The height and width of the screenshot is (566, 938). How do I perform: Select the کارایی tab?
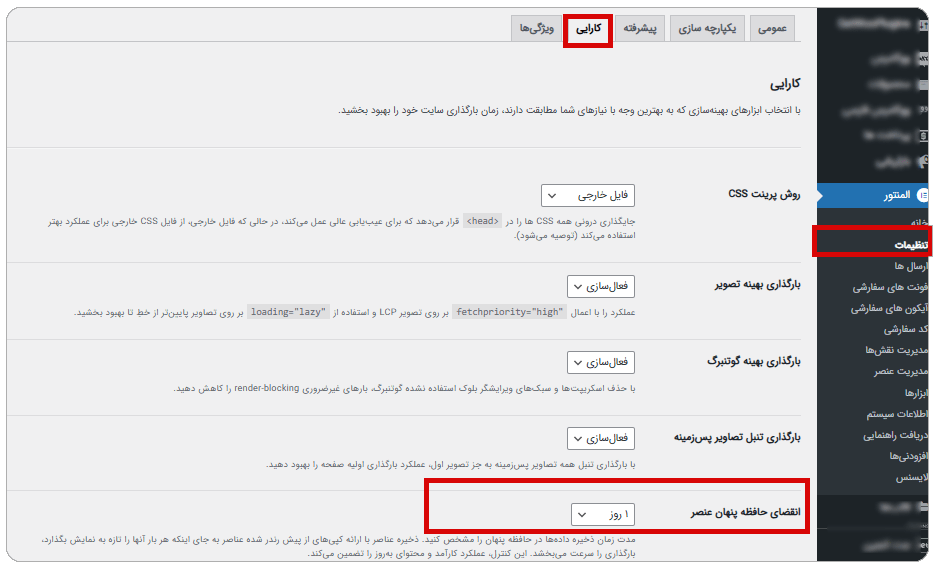pyautogui.click(x=588, y=28)
